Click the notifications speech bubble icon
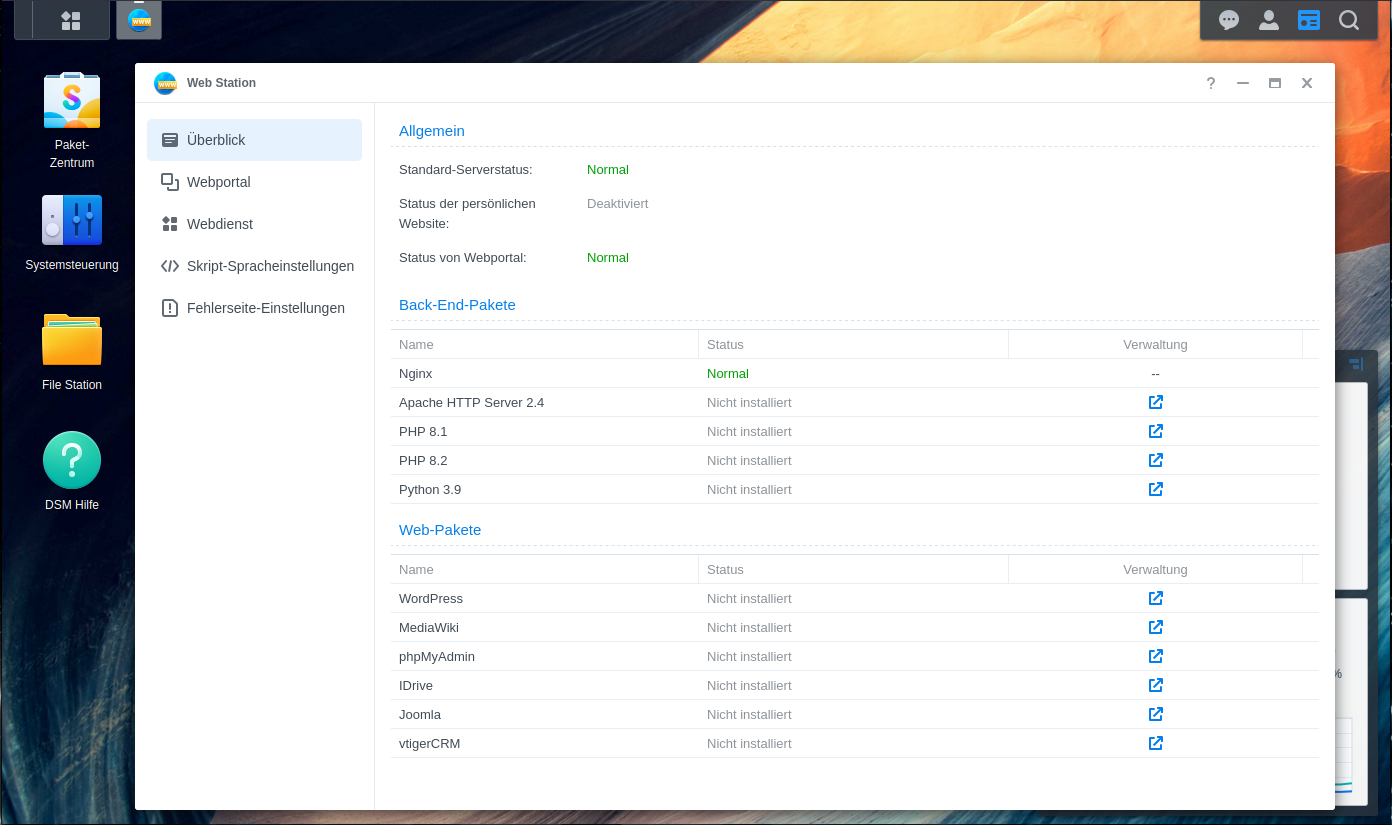Screen dimensions: 1392x825 point(1229,20)
